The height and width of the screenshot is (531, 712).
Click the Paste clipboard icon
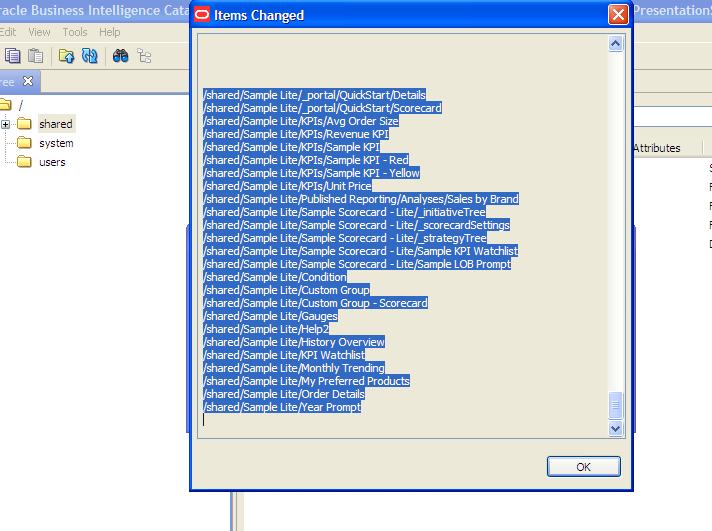(35, 56)
